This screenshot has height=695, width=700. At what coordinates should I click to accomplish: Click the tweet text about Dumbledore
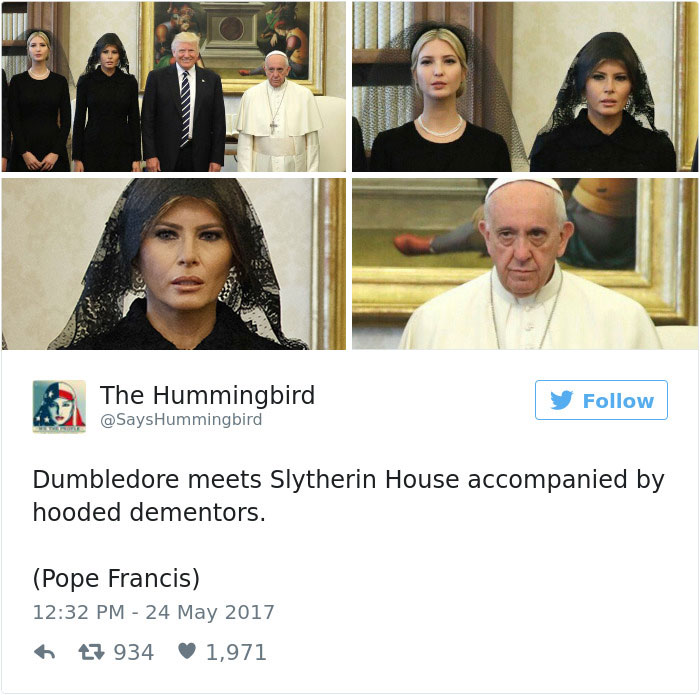(349, 496)
